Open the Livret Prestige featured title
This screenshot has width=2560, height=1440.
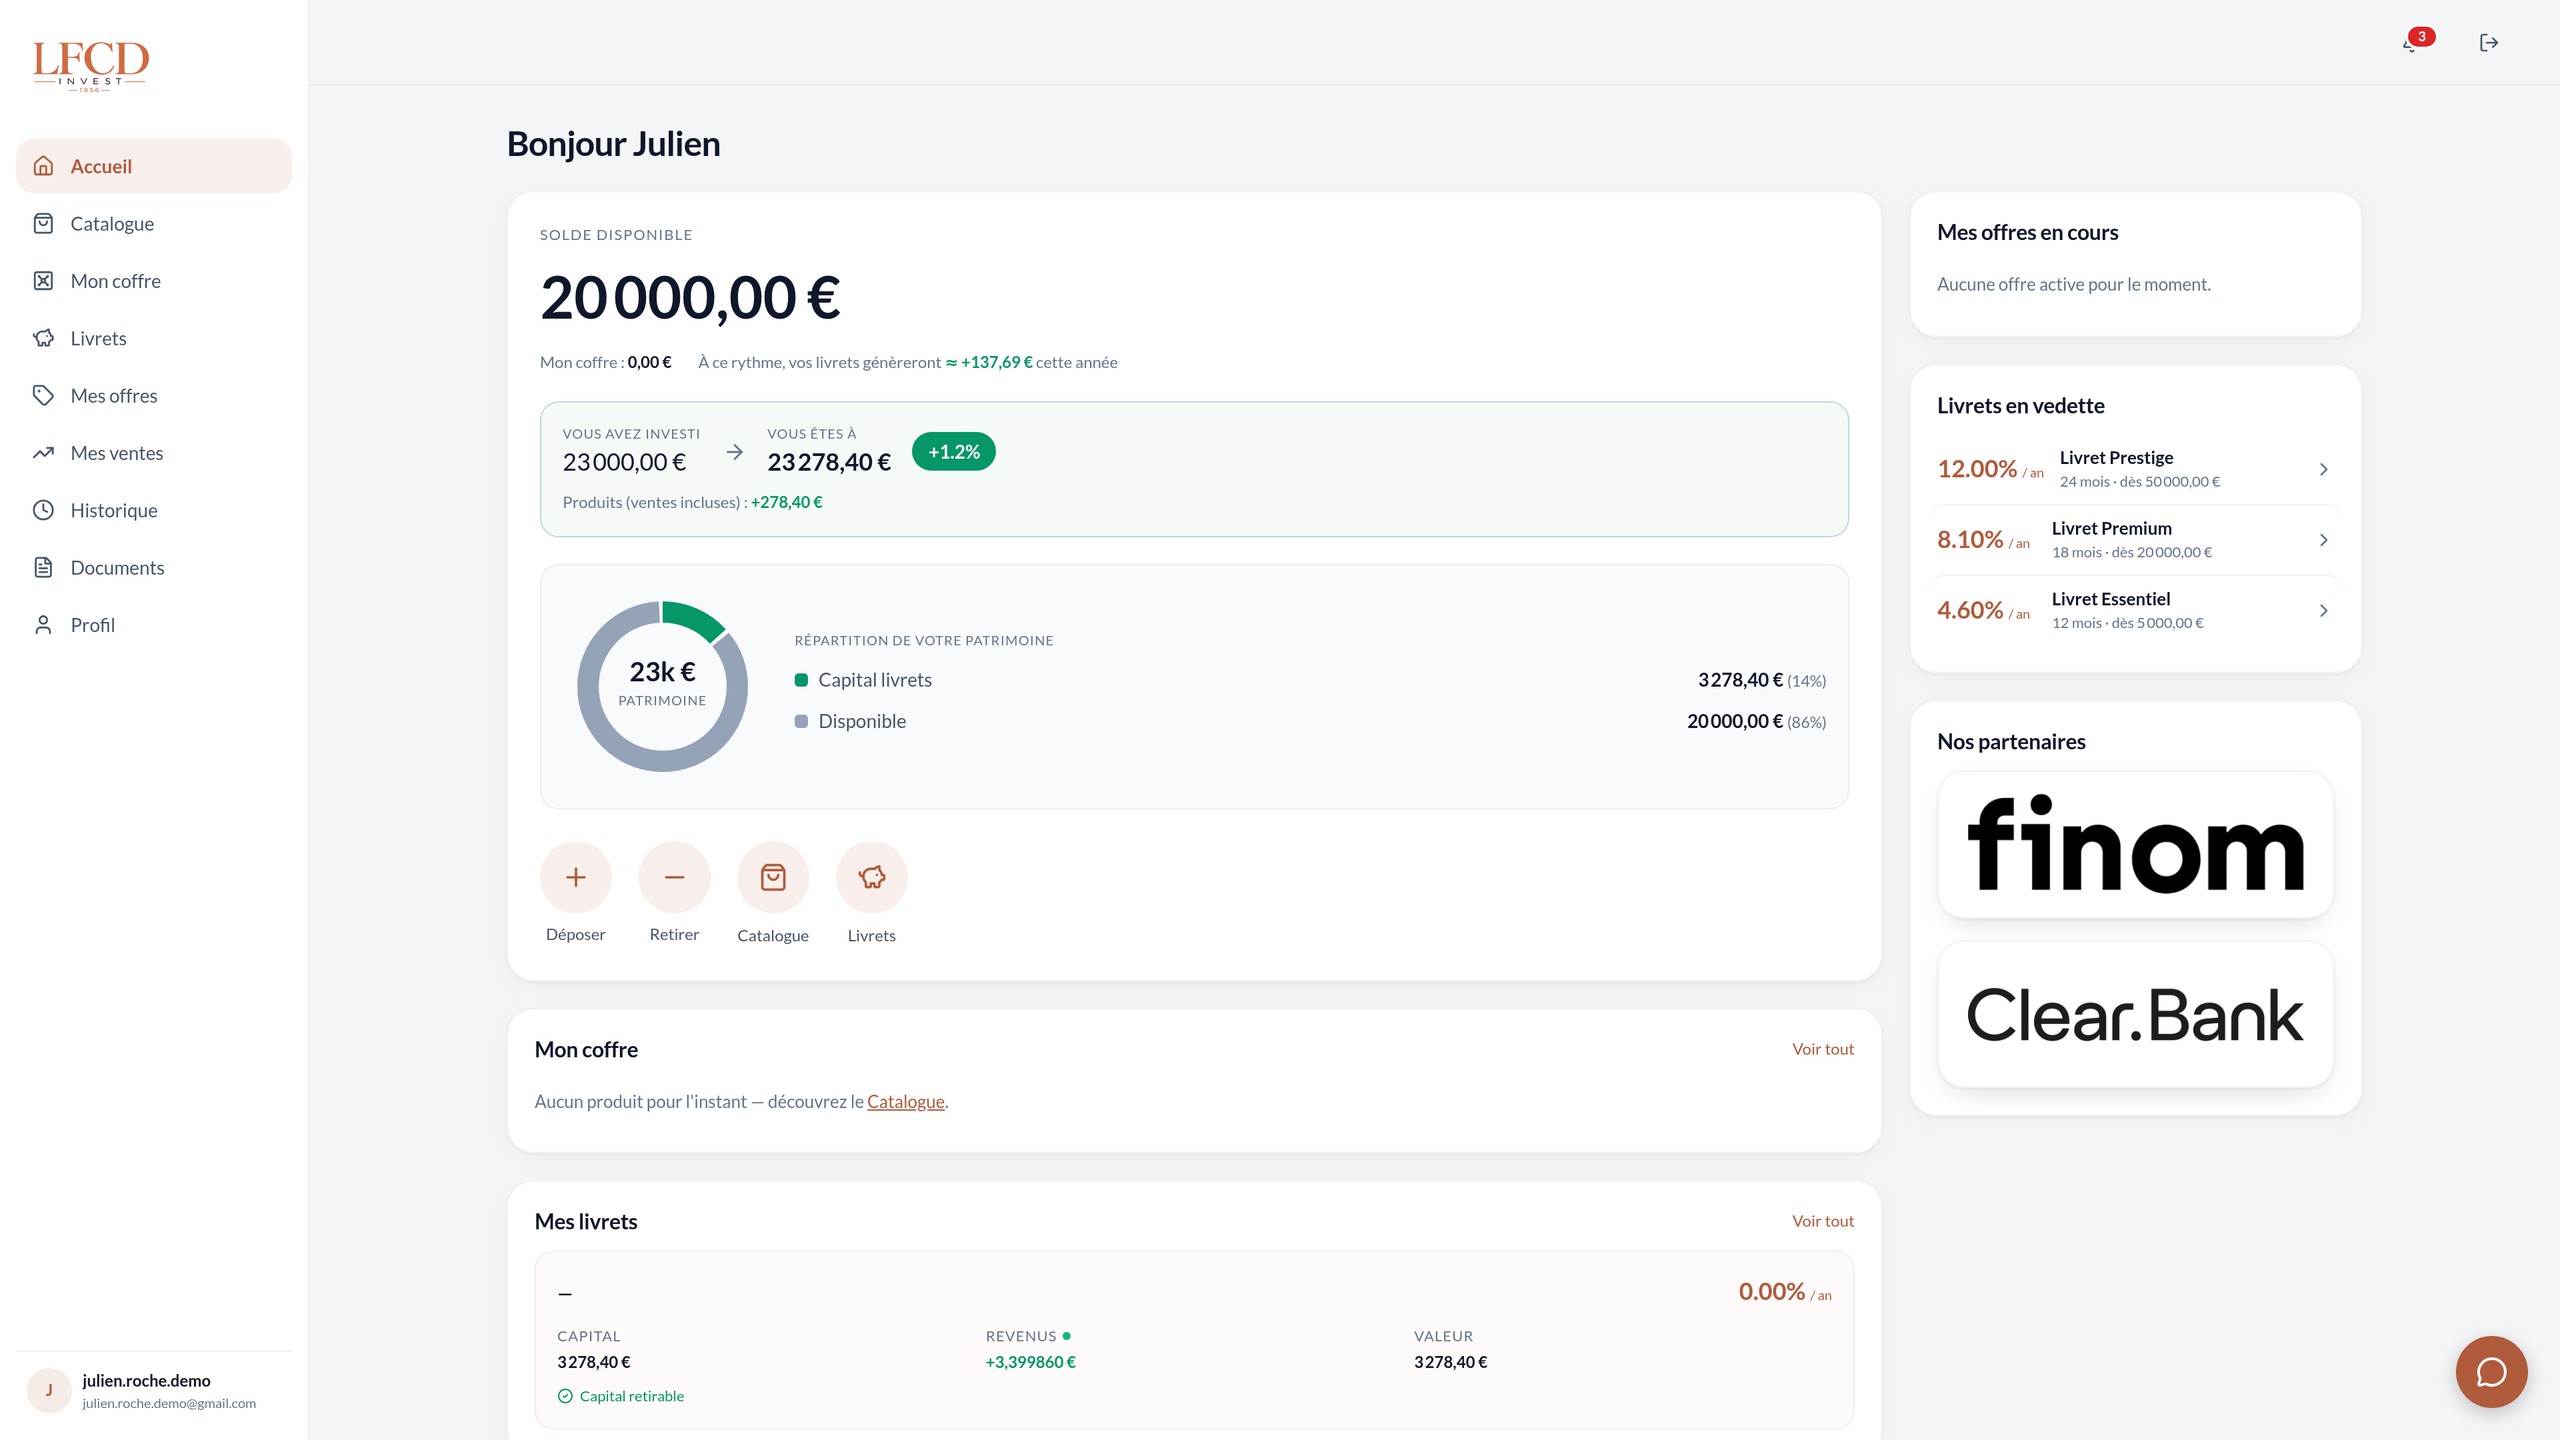tap(2116, 457)
